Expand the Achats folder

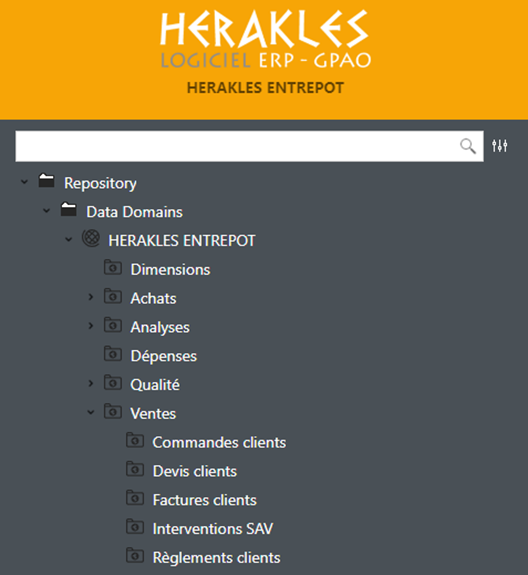coord(91,297)
